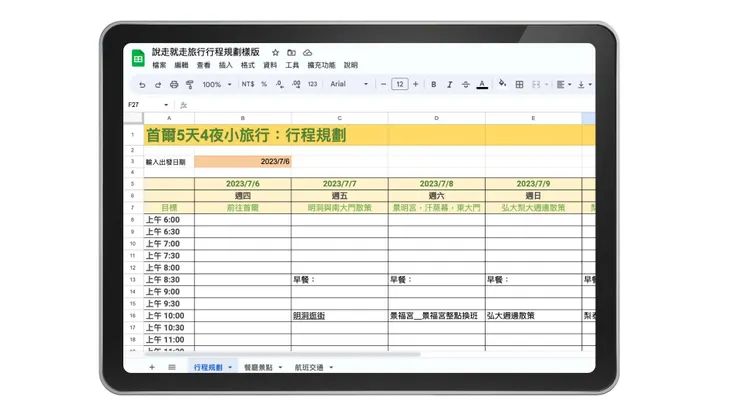Open the 航班交通 tab options arrow
740x416 pixels.
tap(331, 367)
